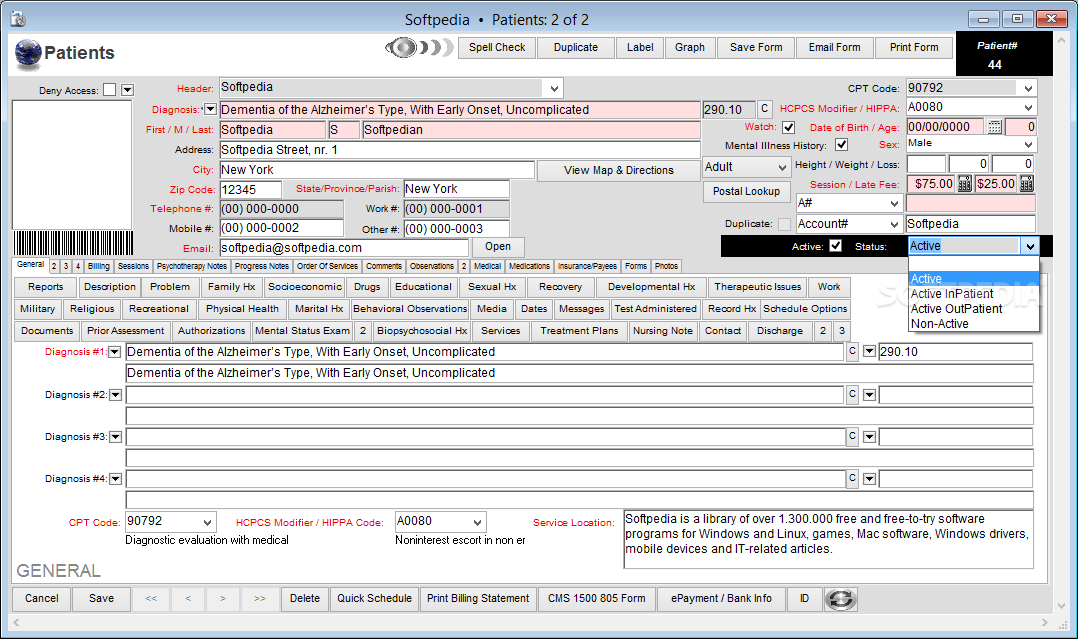This screenshot has height=639, width=1078.
Task: Open Diagnosis #1 label dropdown arrow
Action: click(x=115, y=352)
